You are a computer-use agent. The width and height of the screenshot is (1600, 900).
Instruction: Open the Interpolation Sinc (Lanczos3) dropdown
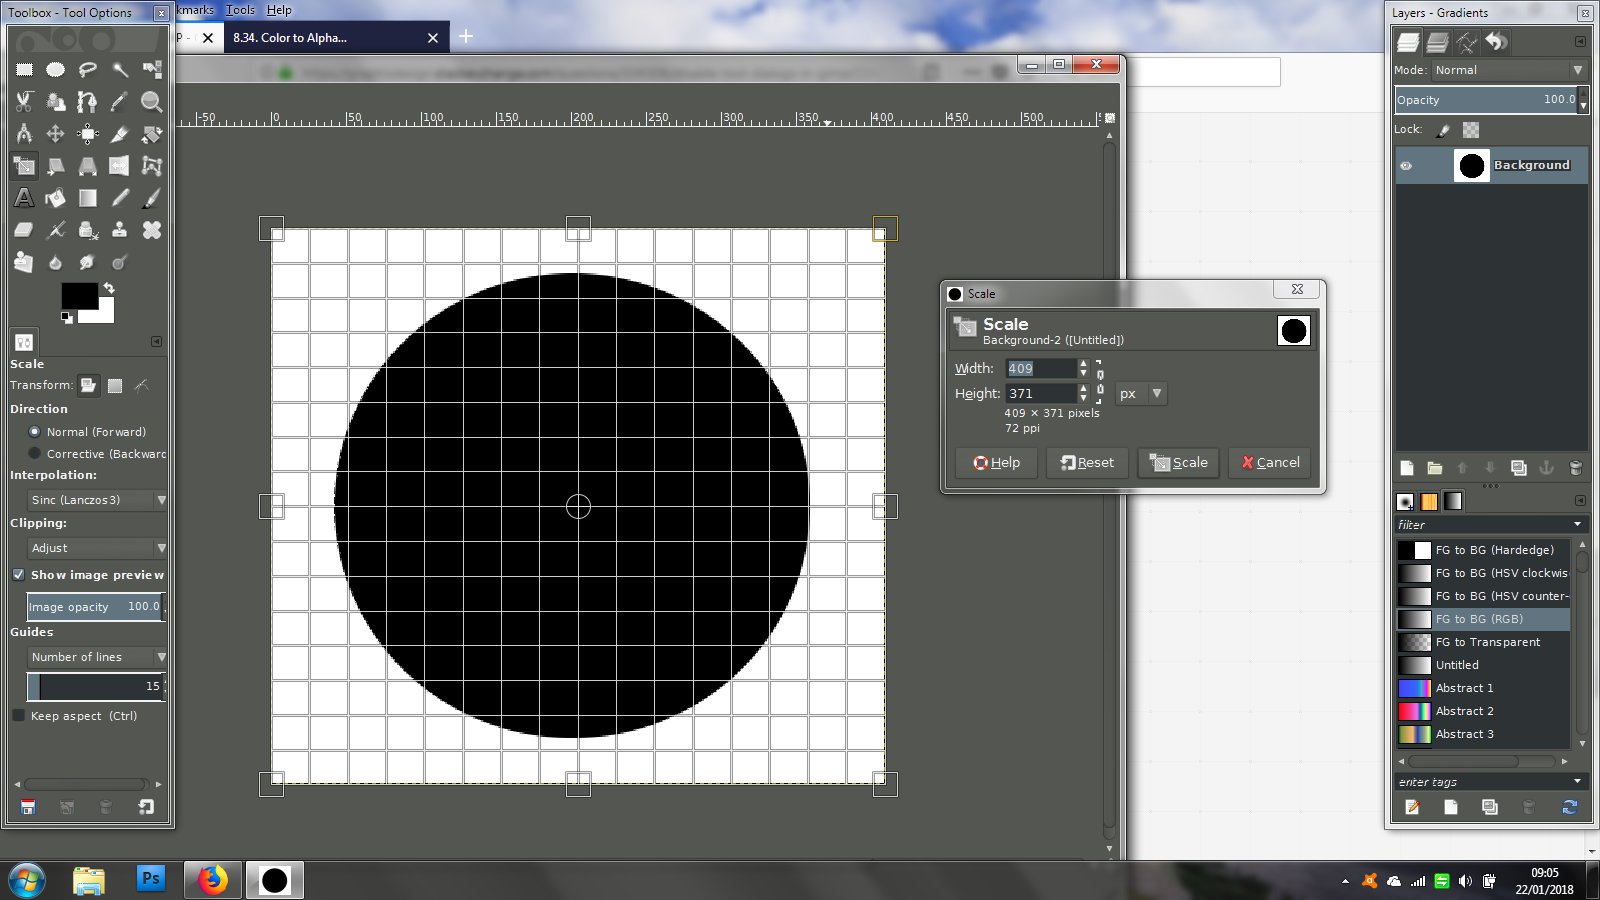pos(97,500)
